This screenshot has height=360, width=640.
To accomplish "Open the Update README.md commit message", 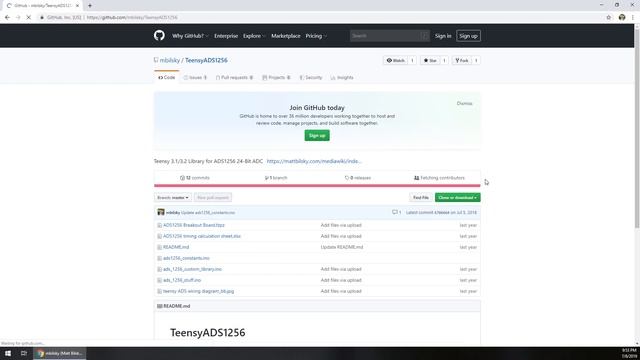I will [x=342, y=247].
